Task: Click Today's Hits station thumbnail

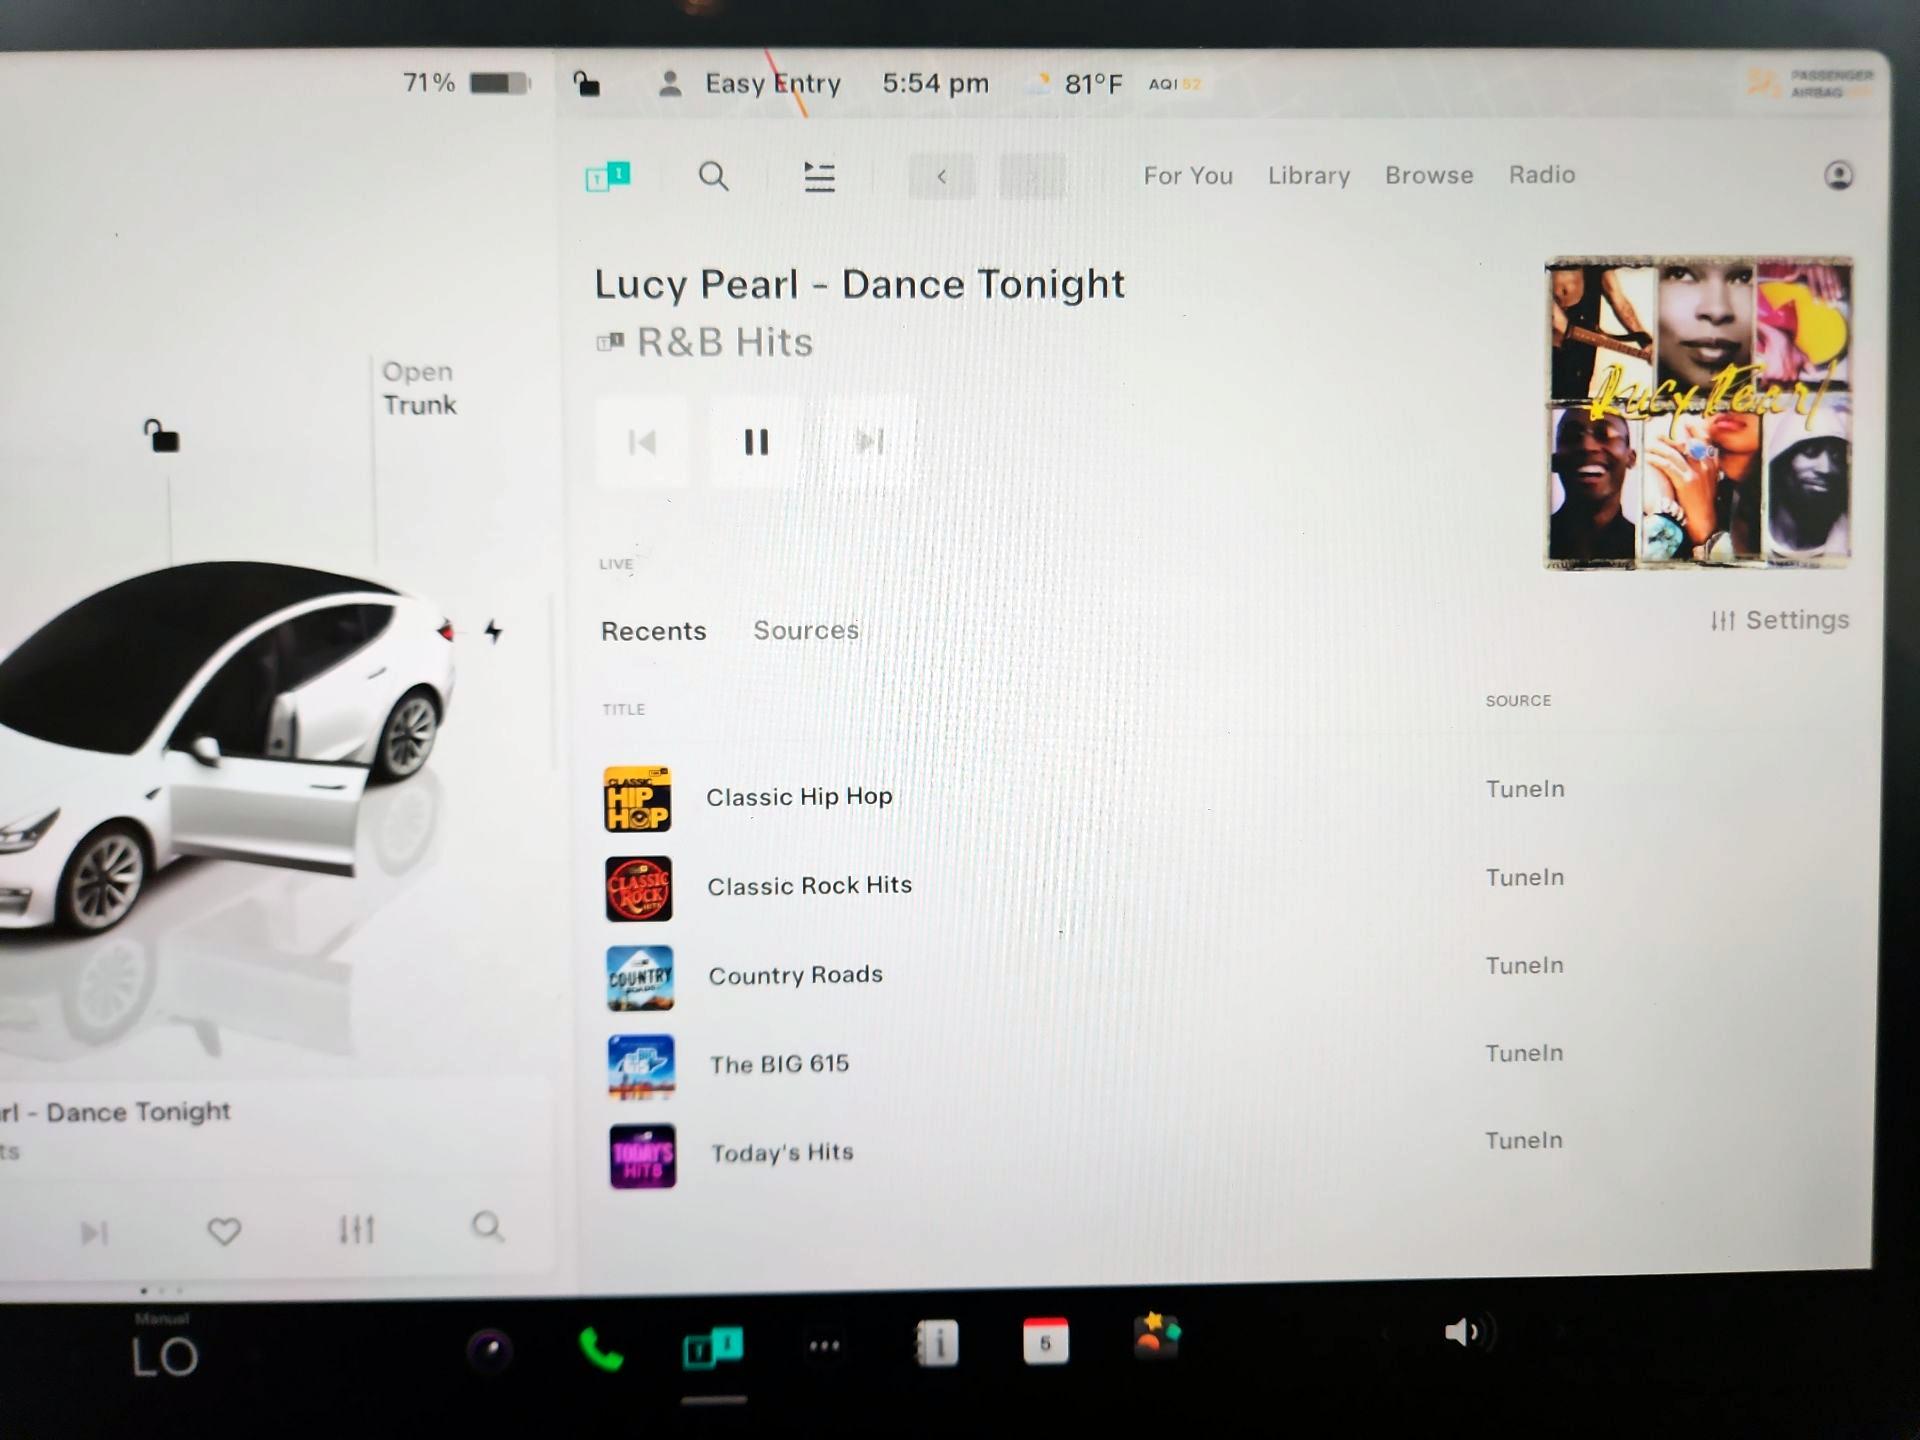Action: click(643, 1156)
